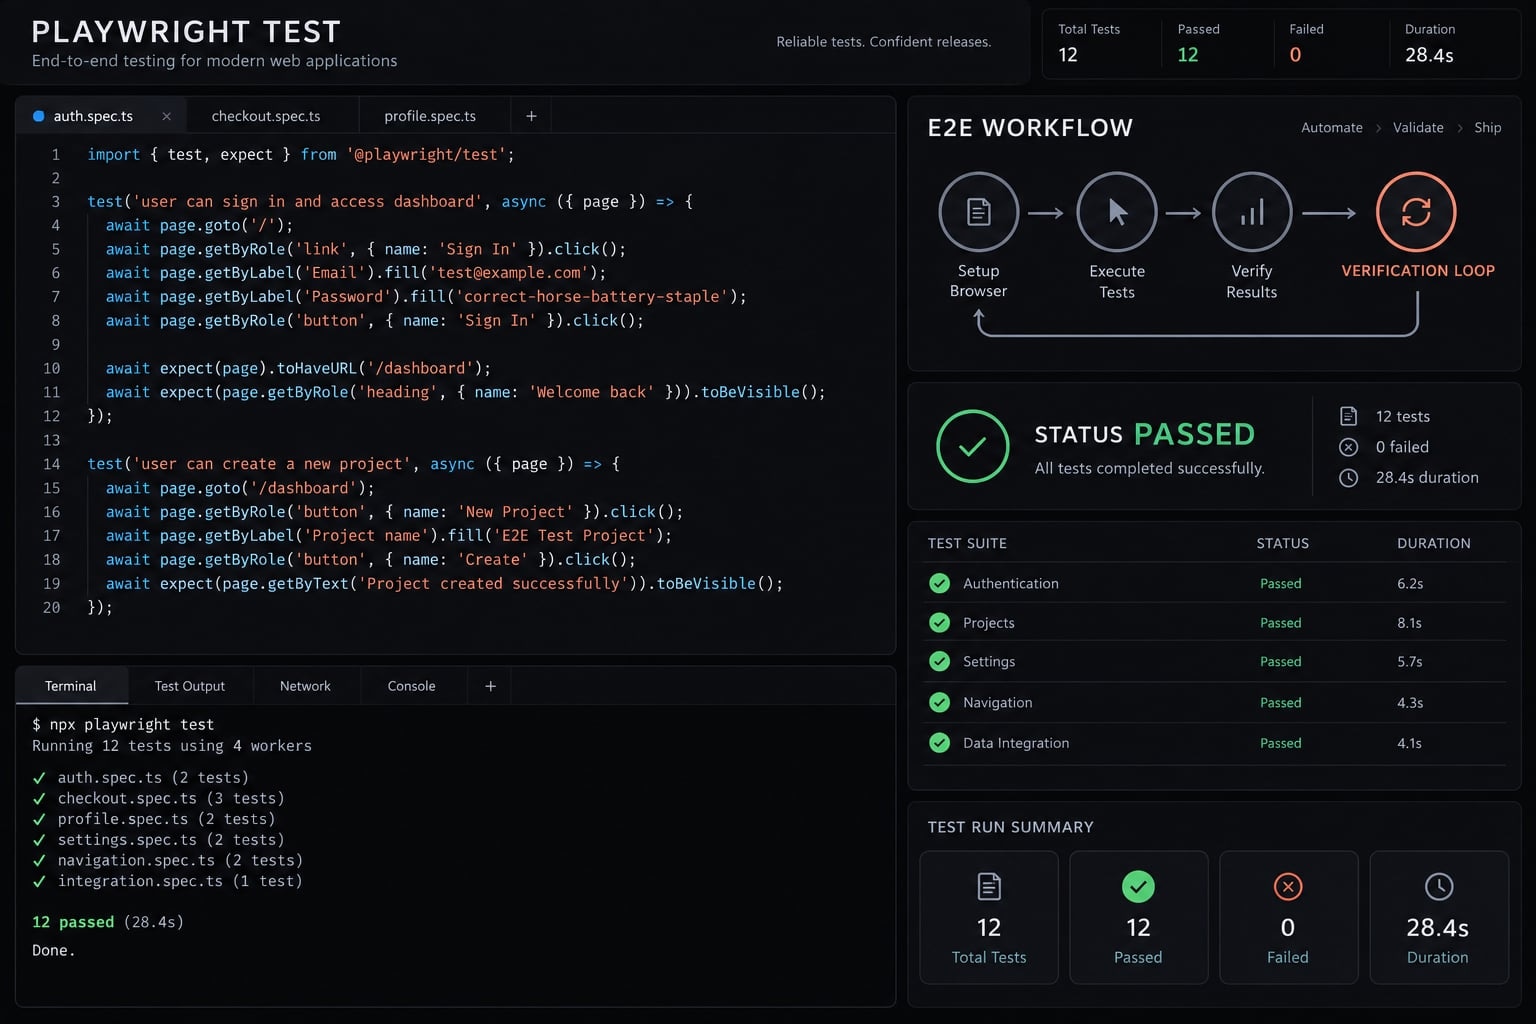Viewport: 1536px width, 1024px height.
Task: Click the Setup Browser document icon
Action: pos(979,212)
